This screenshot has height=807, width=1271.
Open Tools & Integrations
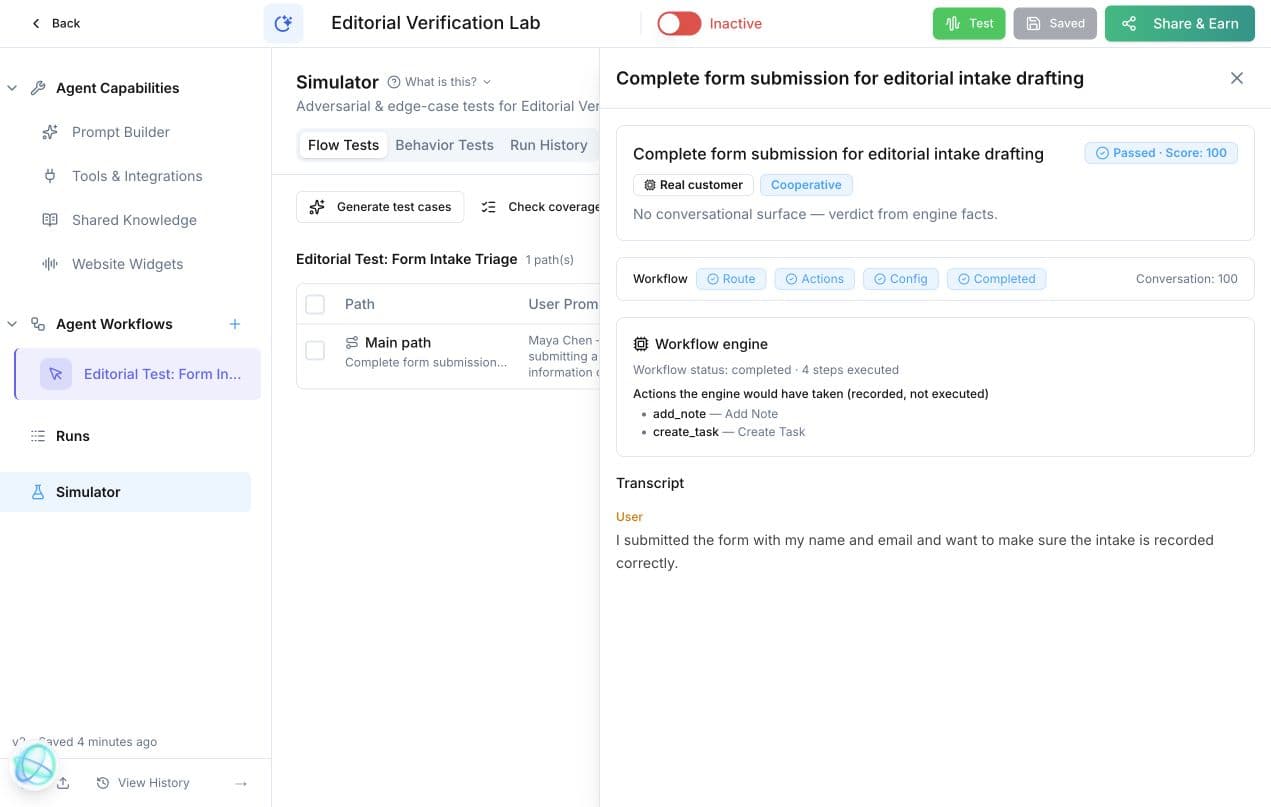(x=137, y=176)
